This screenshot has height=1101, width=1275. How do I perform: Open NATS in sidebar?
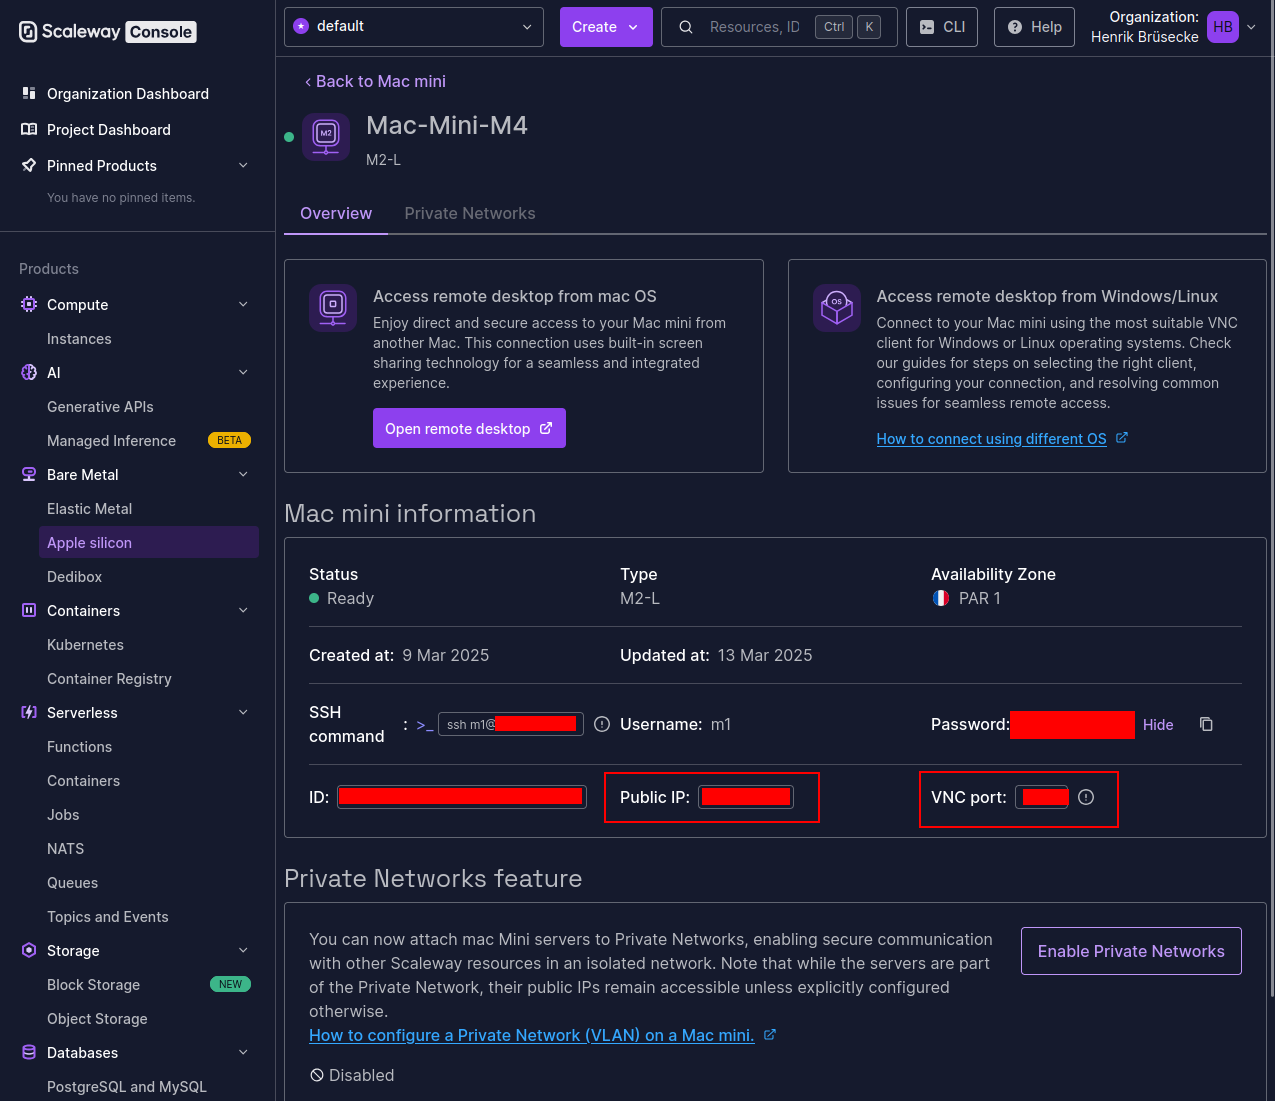click(65, 849)
